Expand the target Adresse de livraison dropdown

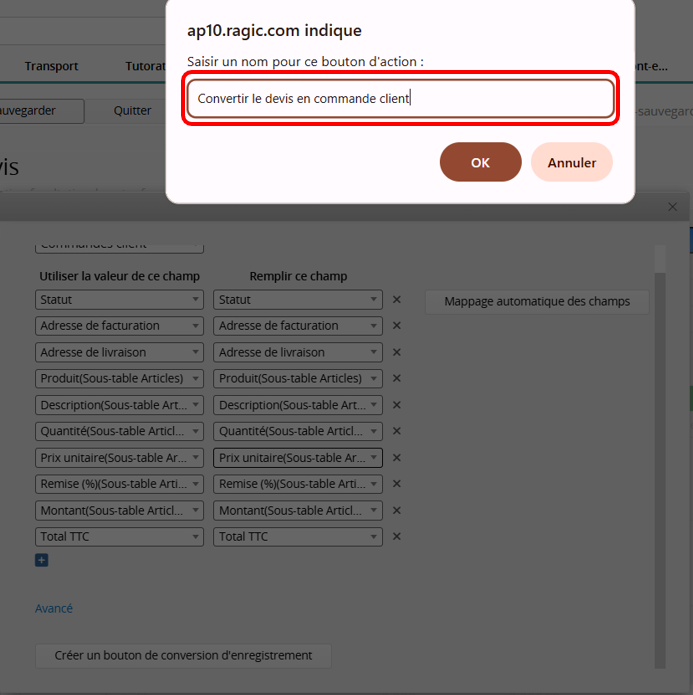[297, 352]
